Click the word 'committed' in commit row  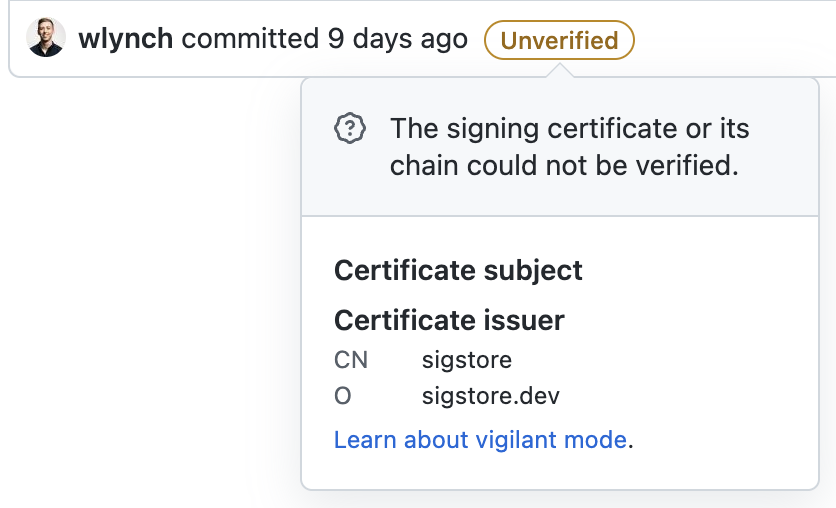pyautogui.click(x=250, y=39)
